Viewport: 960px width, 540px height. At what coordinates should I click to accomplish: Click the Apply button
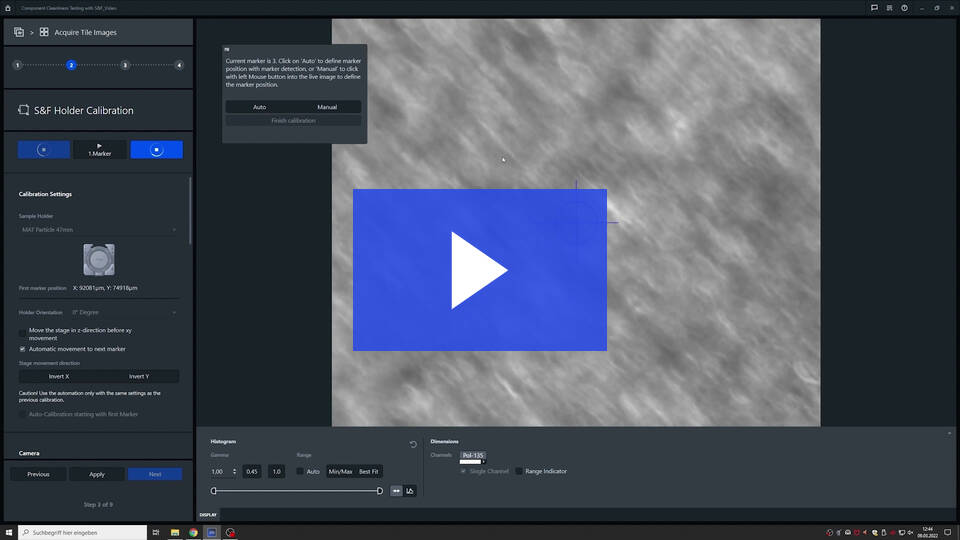coord(97,474)
